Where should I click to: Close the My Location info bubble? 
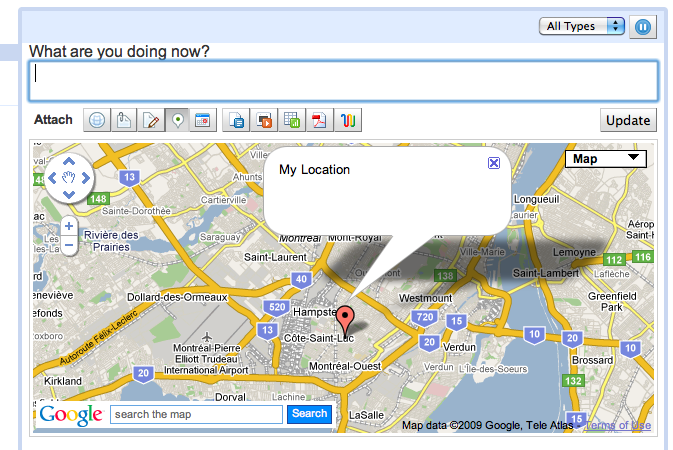click(x=494, y=163)
